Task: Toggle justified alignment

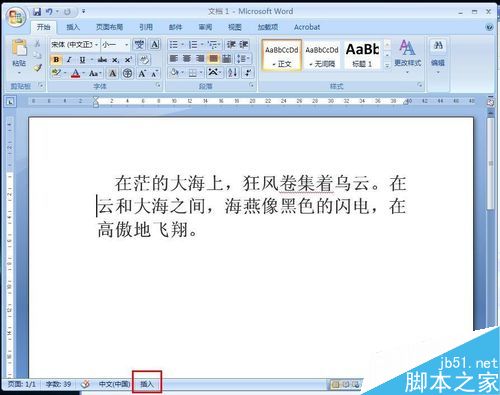Action: click(x=213, y=59)
